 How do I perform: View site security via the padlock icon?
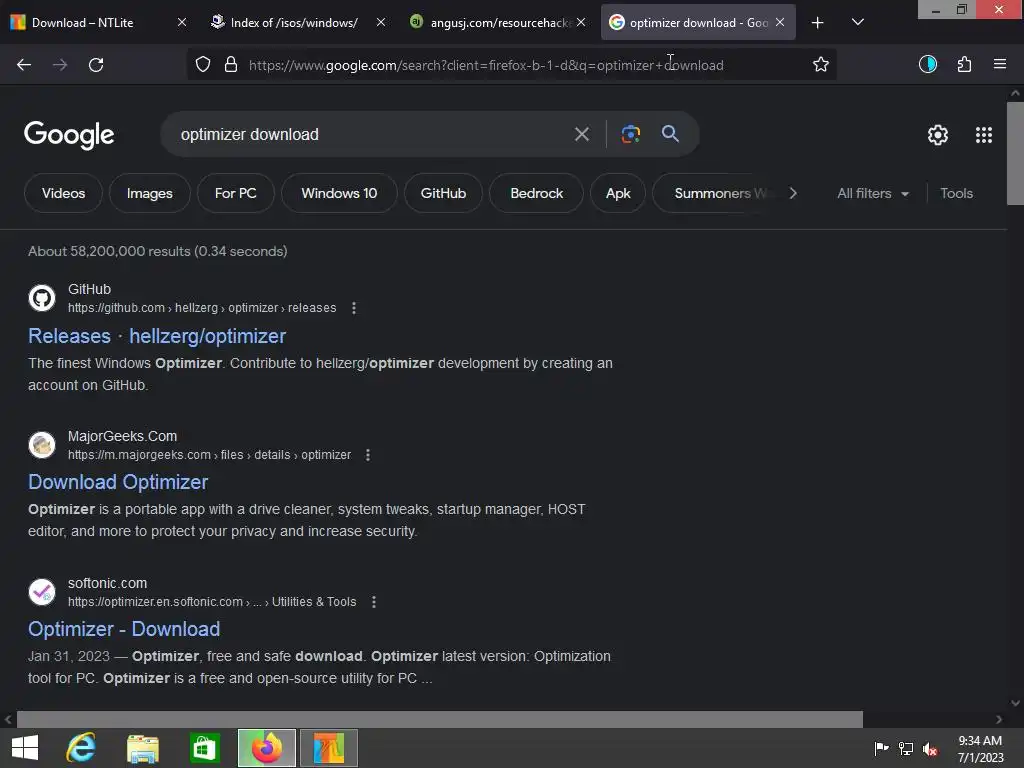tap(231, 65)
